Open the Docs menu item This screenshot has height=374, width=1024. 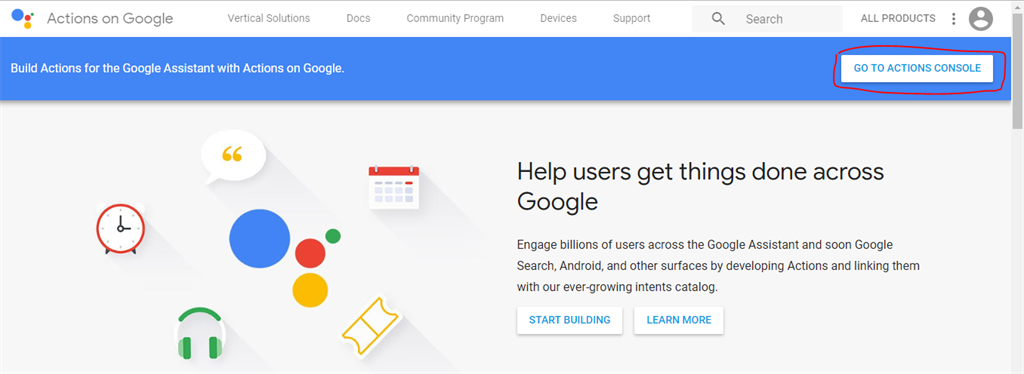(358, 18)
